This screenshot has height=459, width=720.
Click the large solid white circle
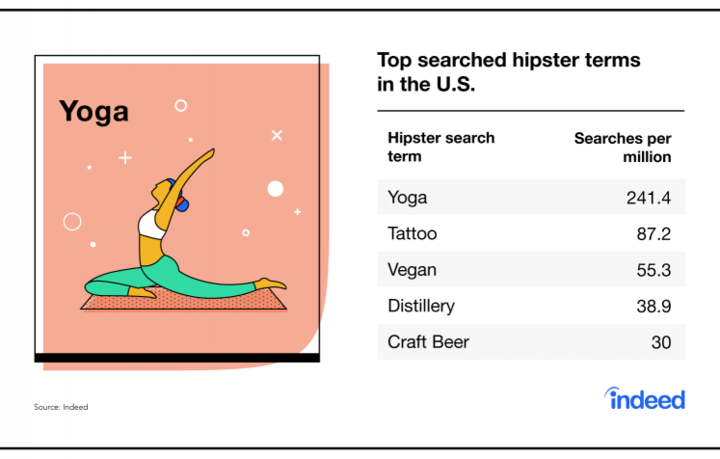pyautogui.click(x=276, y=189)
